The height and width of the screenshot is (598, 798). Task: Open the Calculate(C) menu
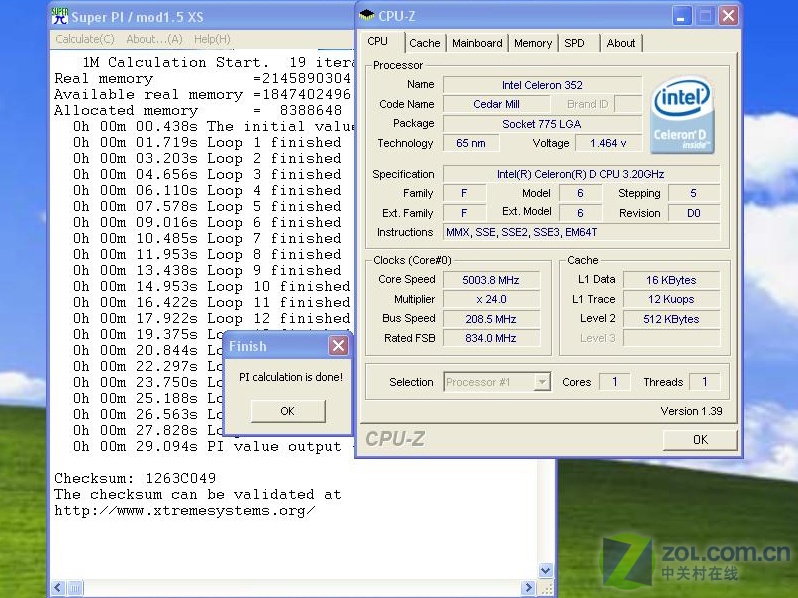tap(85, 39)
